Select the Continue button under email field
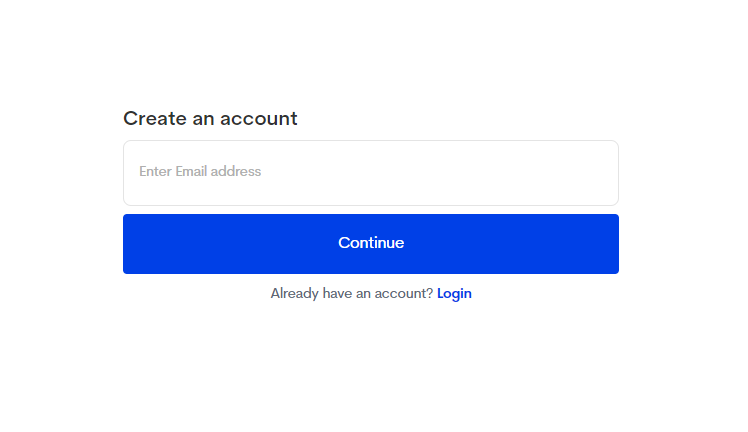 click(371, 244)
